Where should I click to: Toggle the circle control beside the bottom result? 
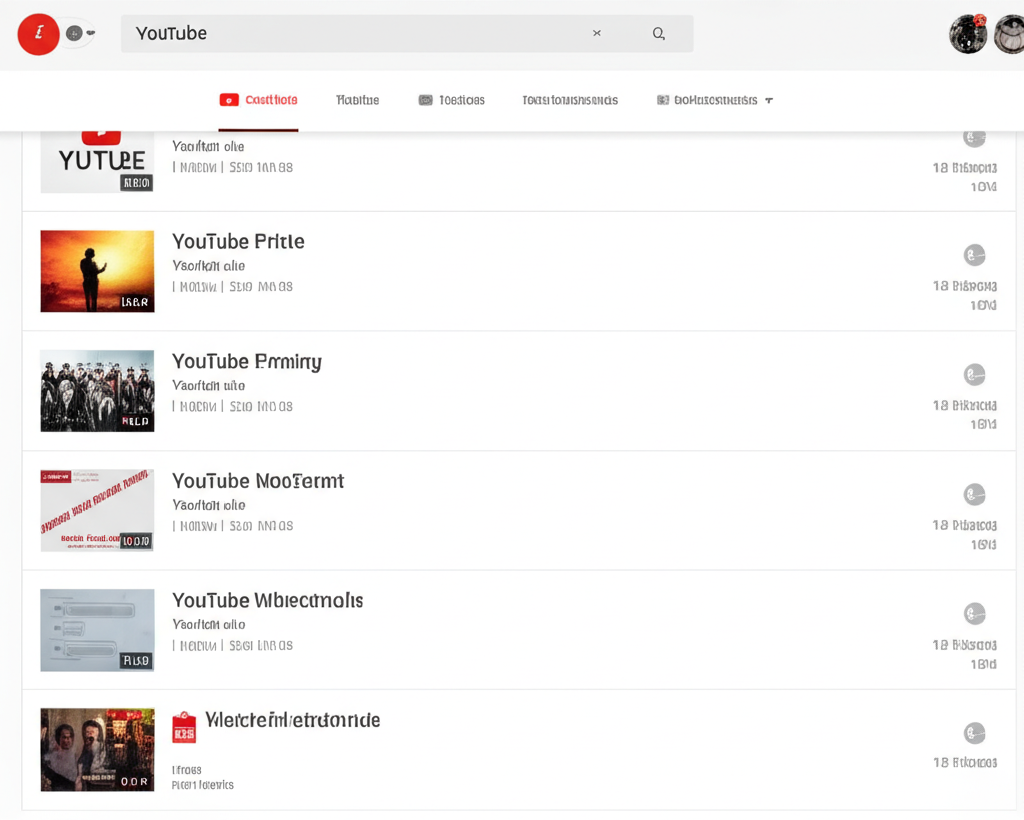[x=974, y=733]
